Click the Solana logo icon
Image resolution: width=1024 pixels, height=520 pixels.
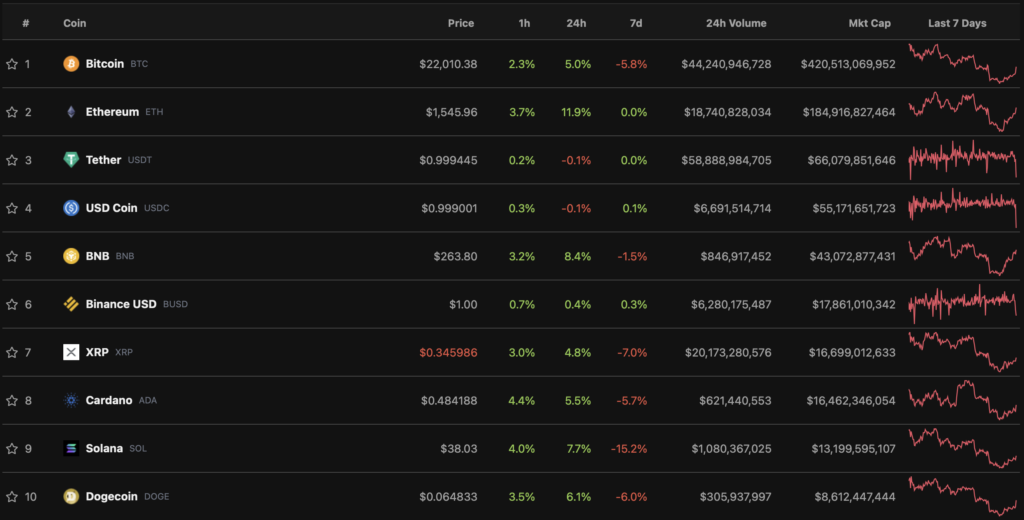click(x=71, y=448)
